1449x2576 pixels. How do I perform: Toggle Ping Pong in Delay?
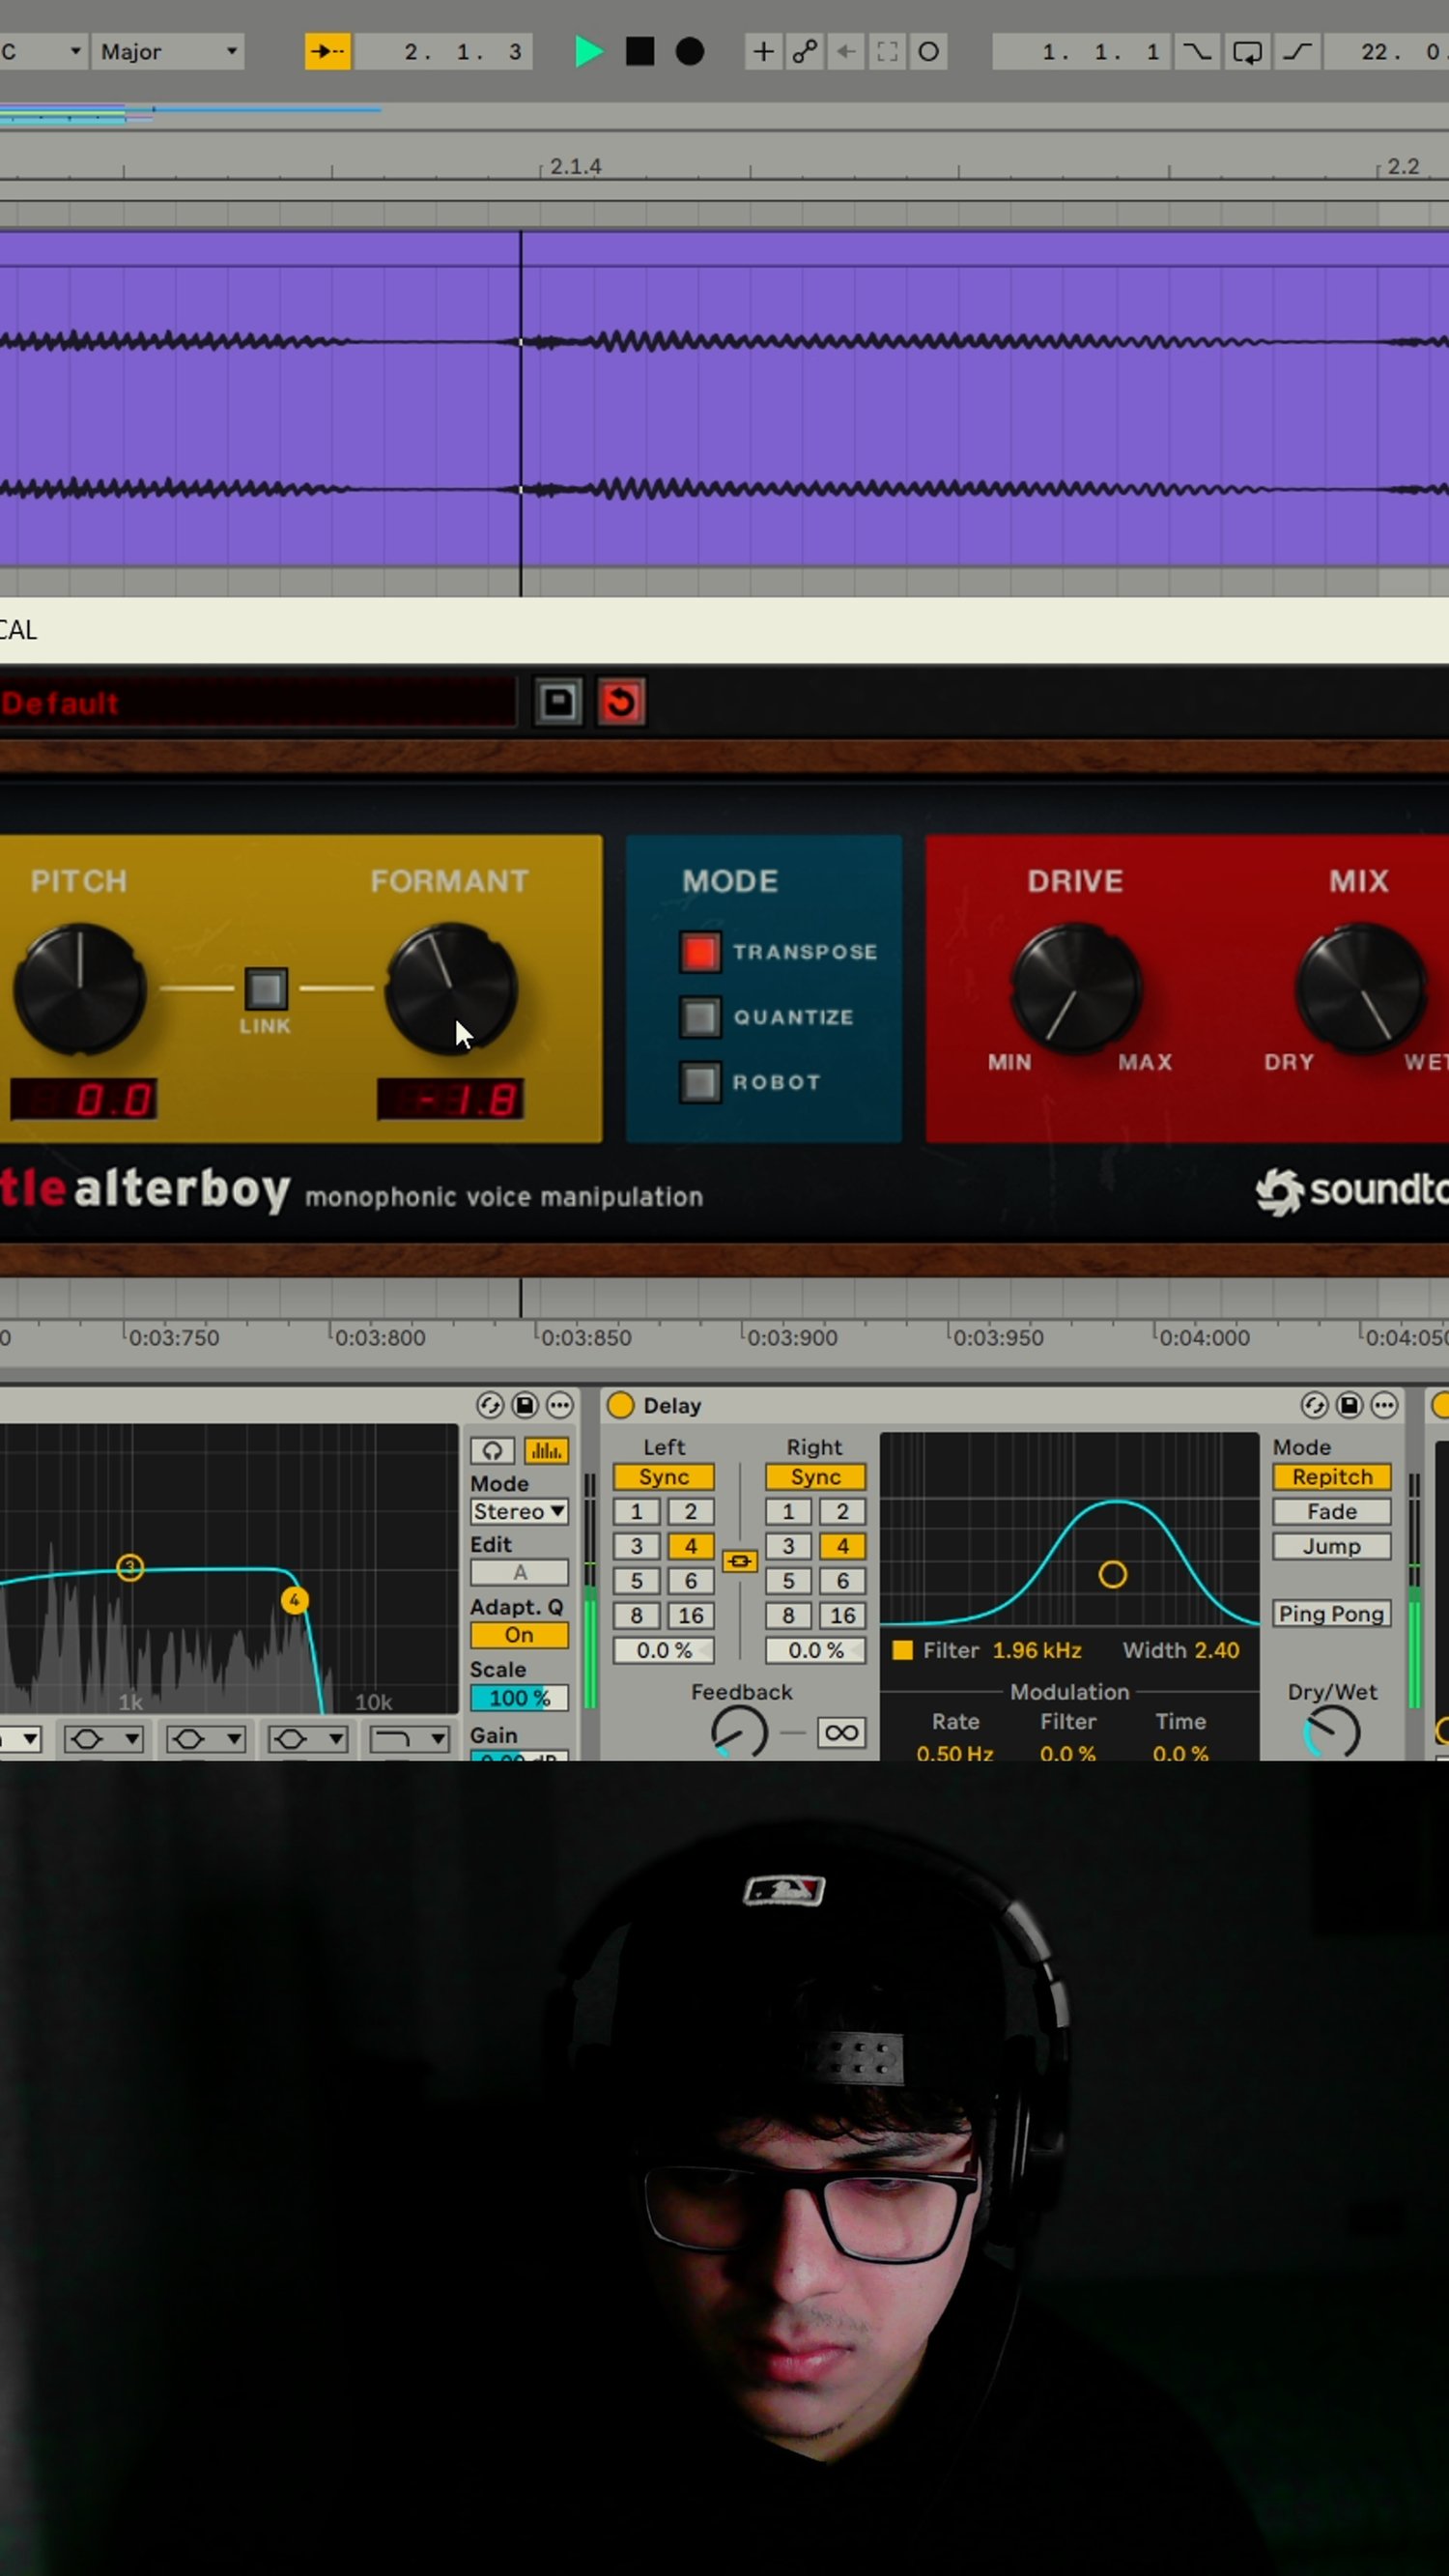click(1332, 1614)
